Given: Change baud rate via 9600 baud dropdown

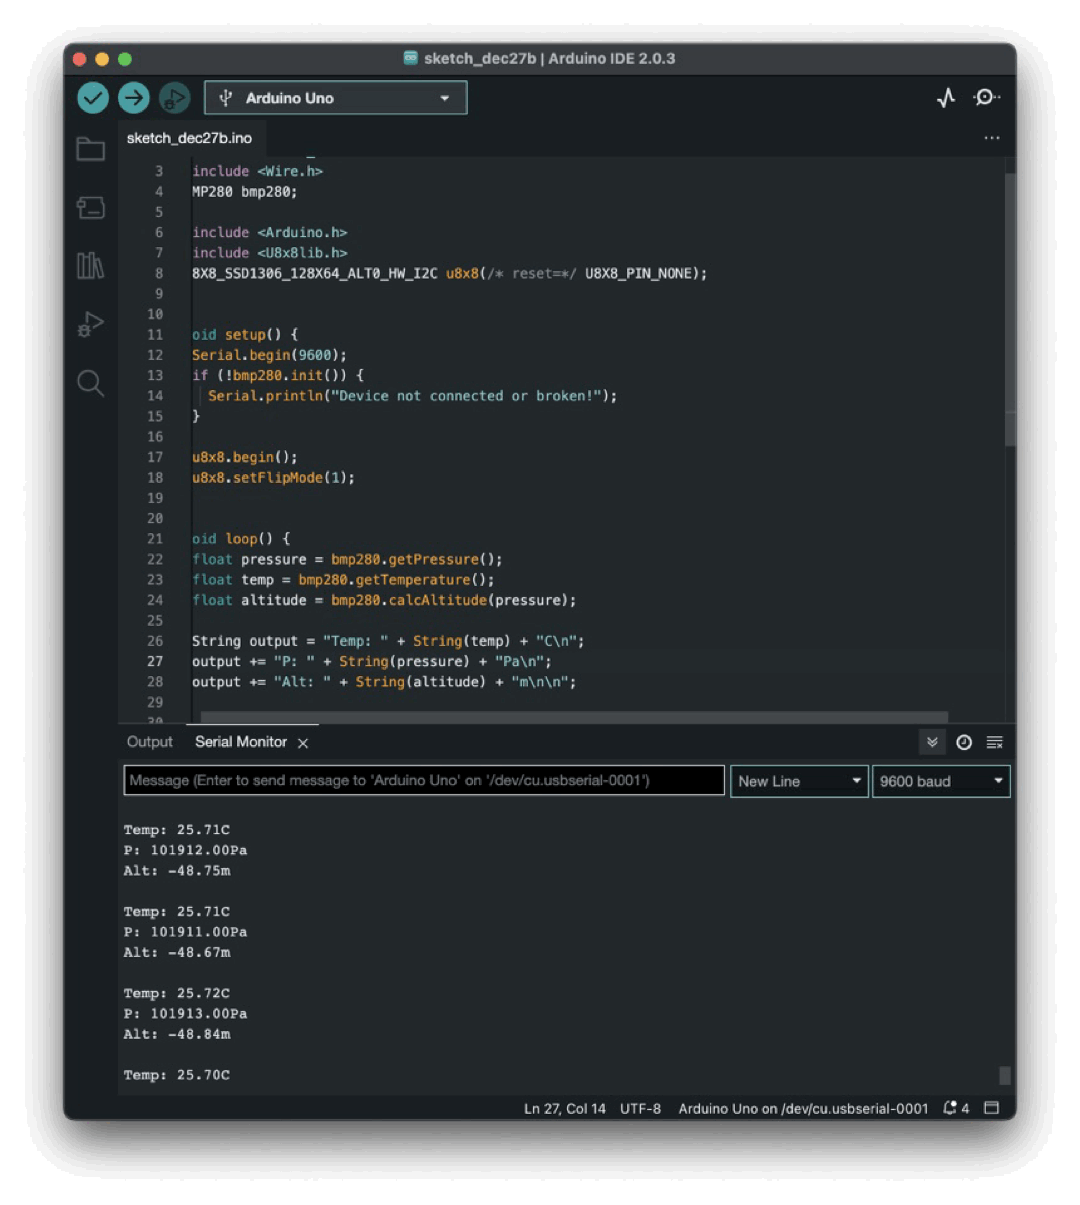Looking at the screenshot, I should pyautogui.click(x=940, y=781).
